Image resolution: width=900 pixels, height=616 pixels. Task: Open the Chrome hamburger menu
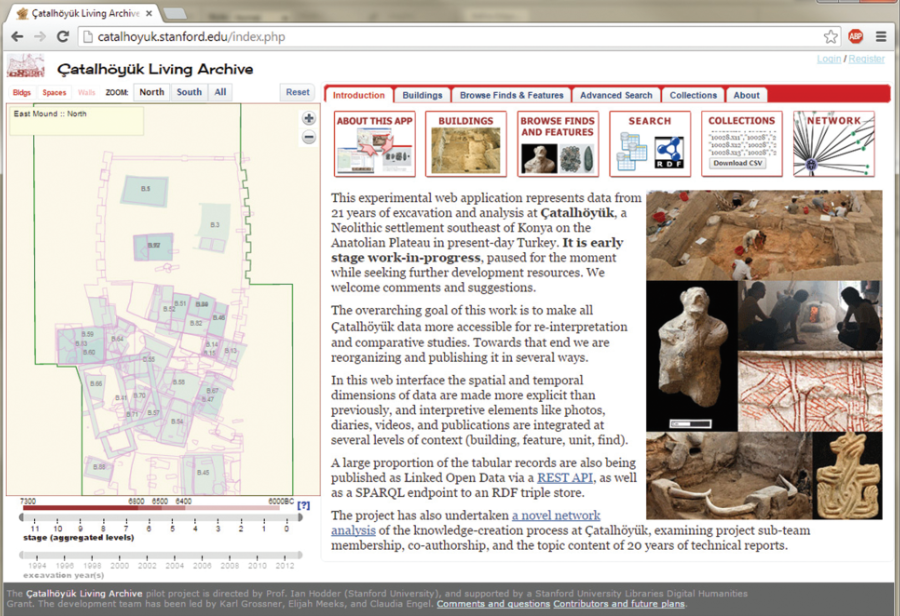click(881, 36)
